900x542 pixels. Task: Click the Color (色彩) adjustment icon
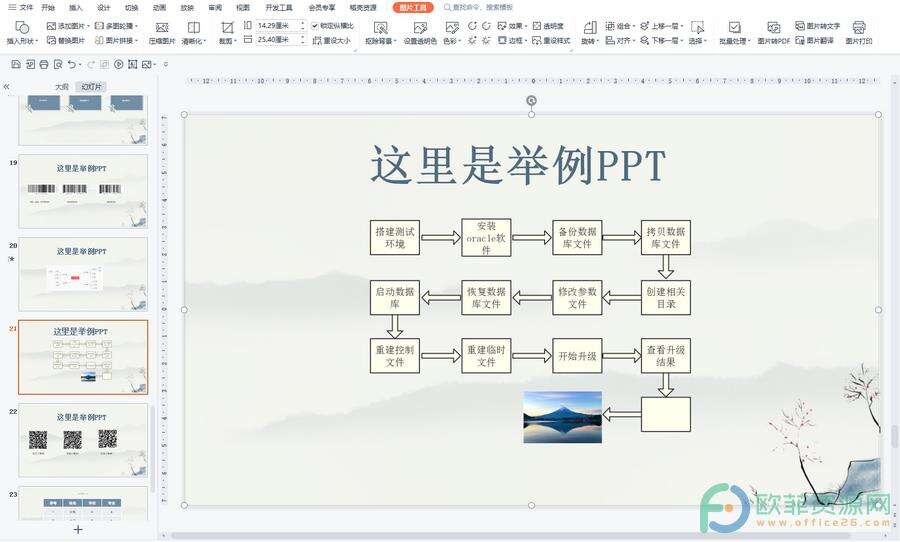[451, 28]
